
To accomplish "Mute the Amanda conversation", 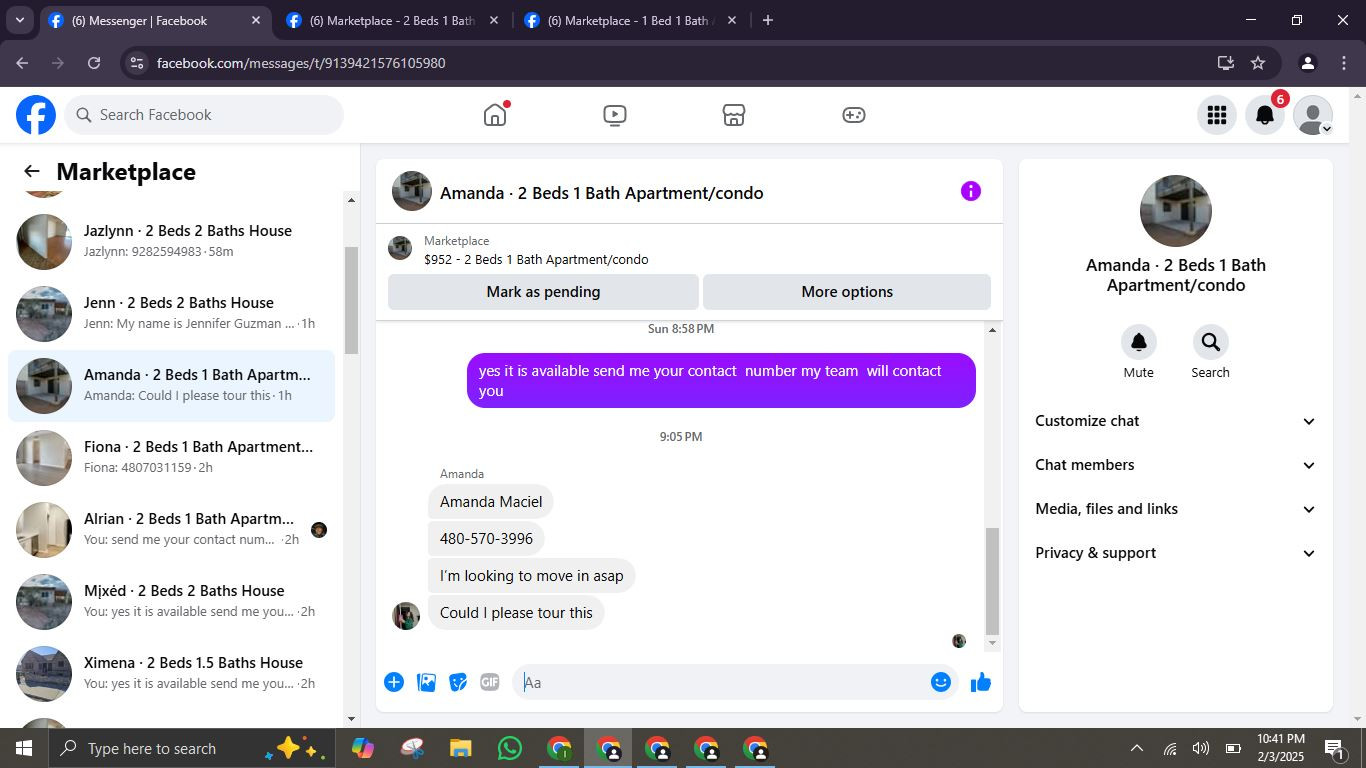I will [1138, 343].
